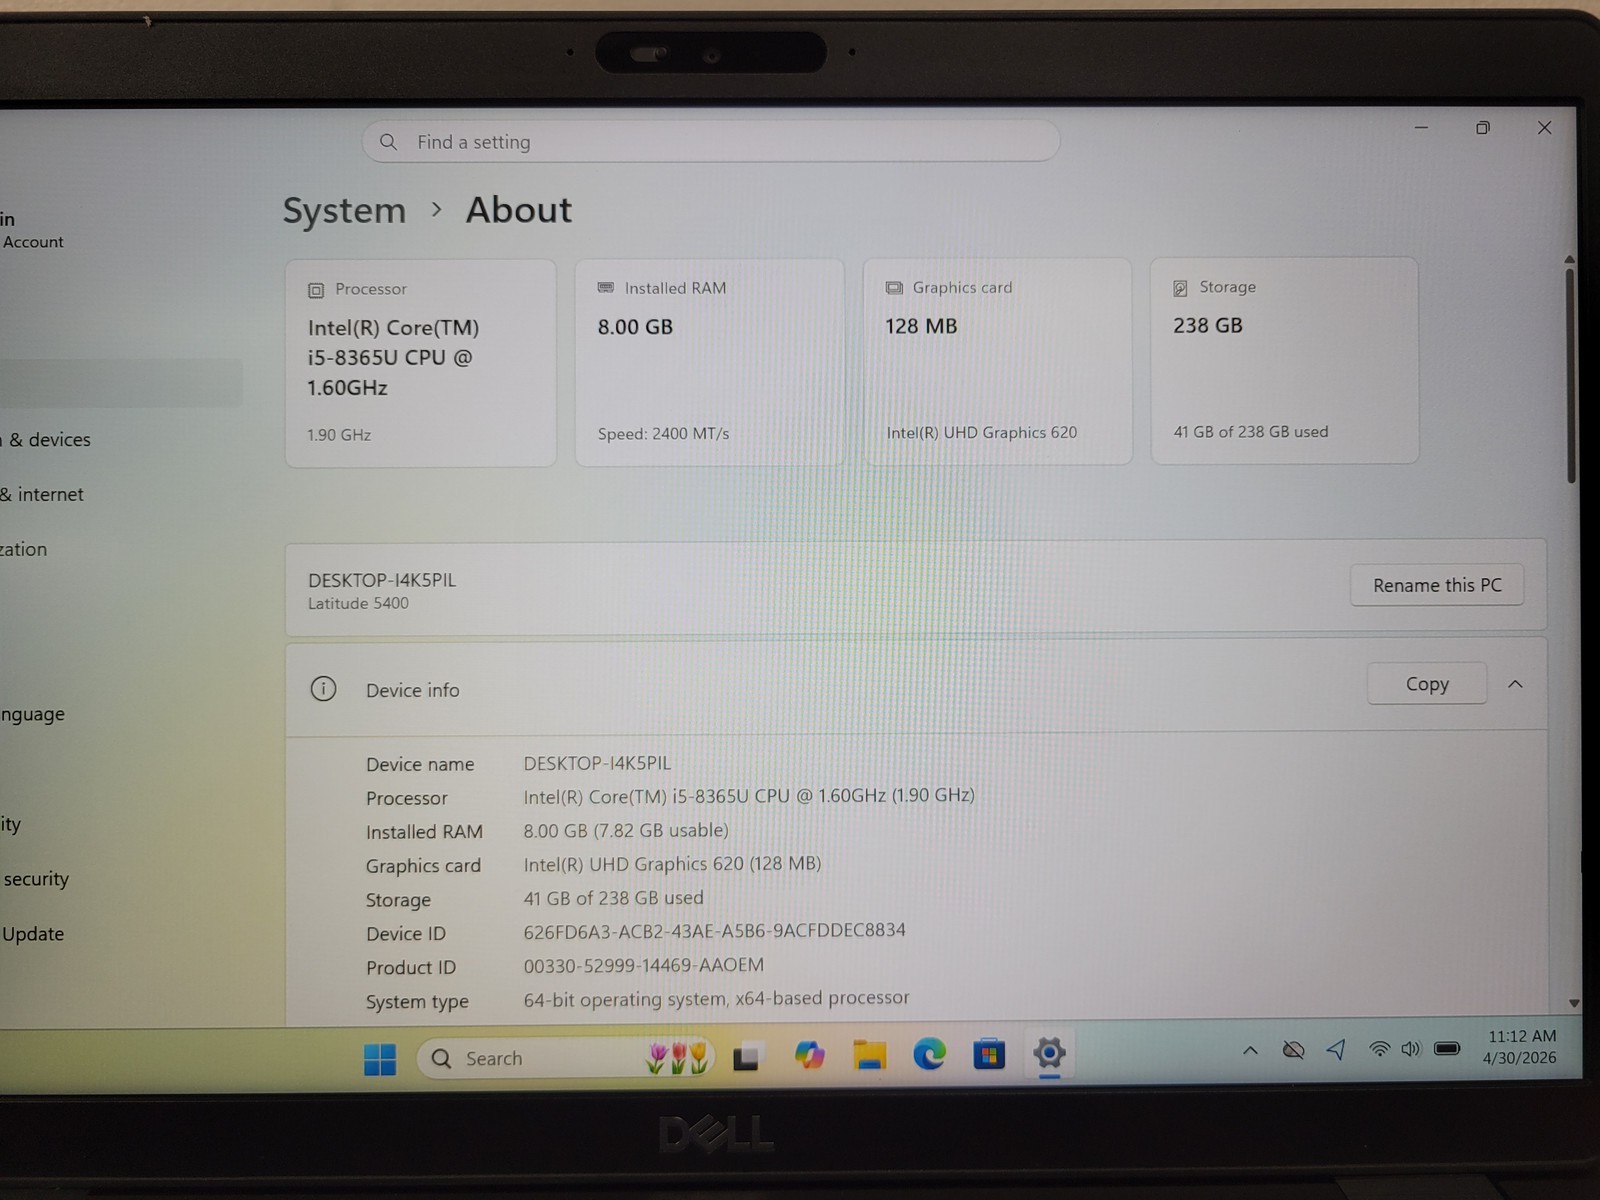Launch Microsoft Edge from taskbar
Image resolution: width=1600 pixels, height=1200 pixels.
[929, 1054]
